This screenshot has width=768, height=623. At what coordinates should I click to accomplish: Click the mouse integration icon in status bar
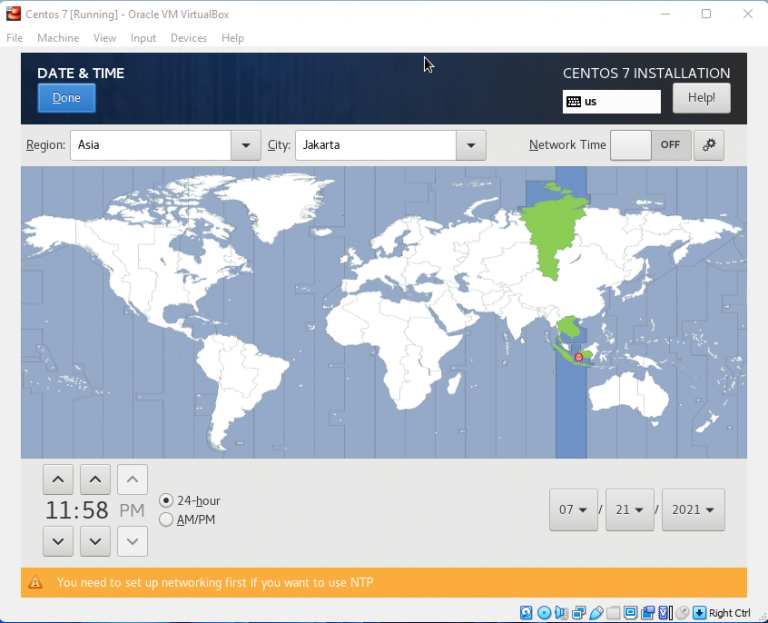[682, 613]
